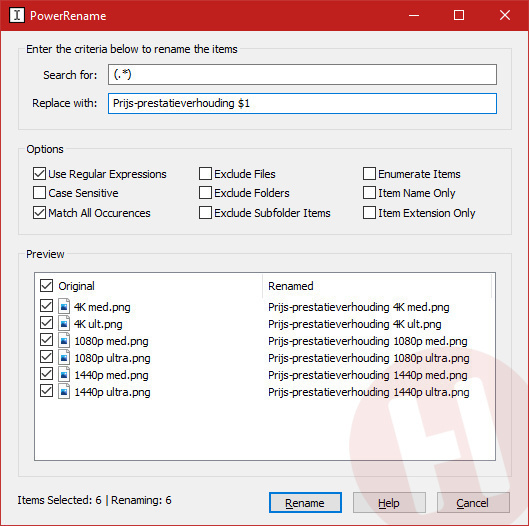The image size is (529, 526).
Task: Deselect the 1440p ultra.png item checkbox
Action: tap(47, 391)
